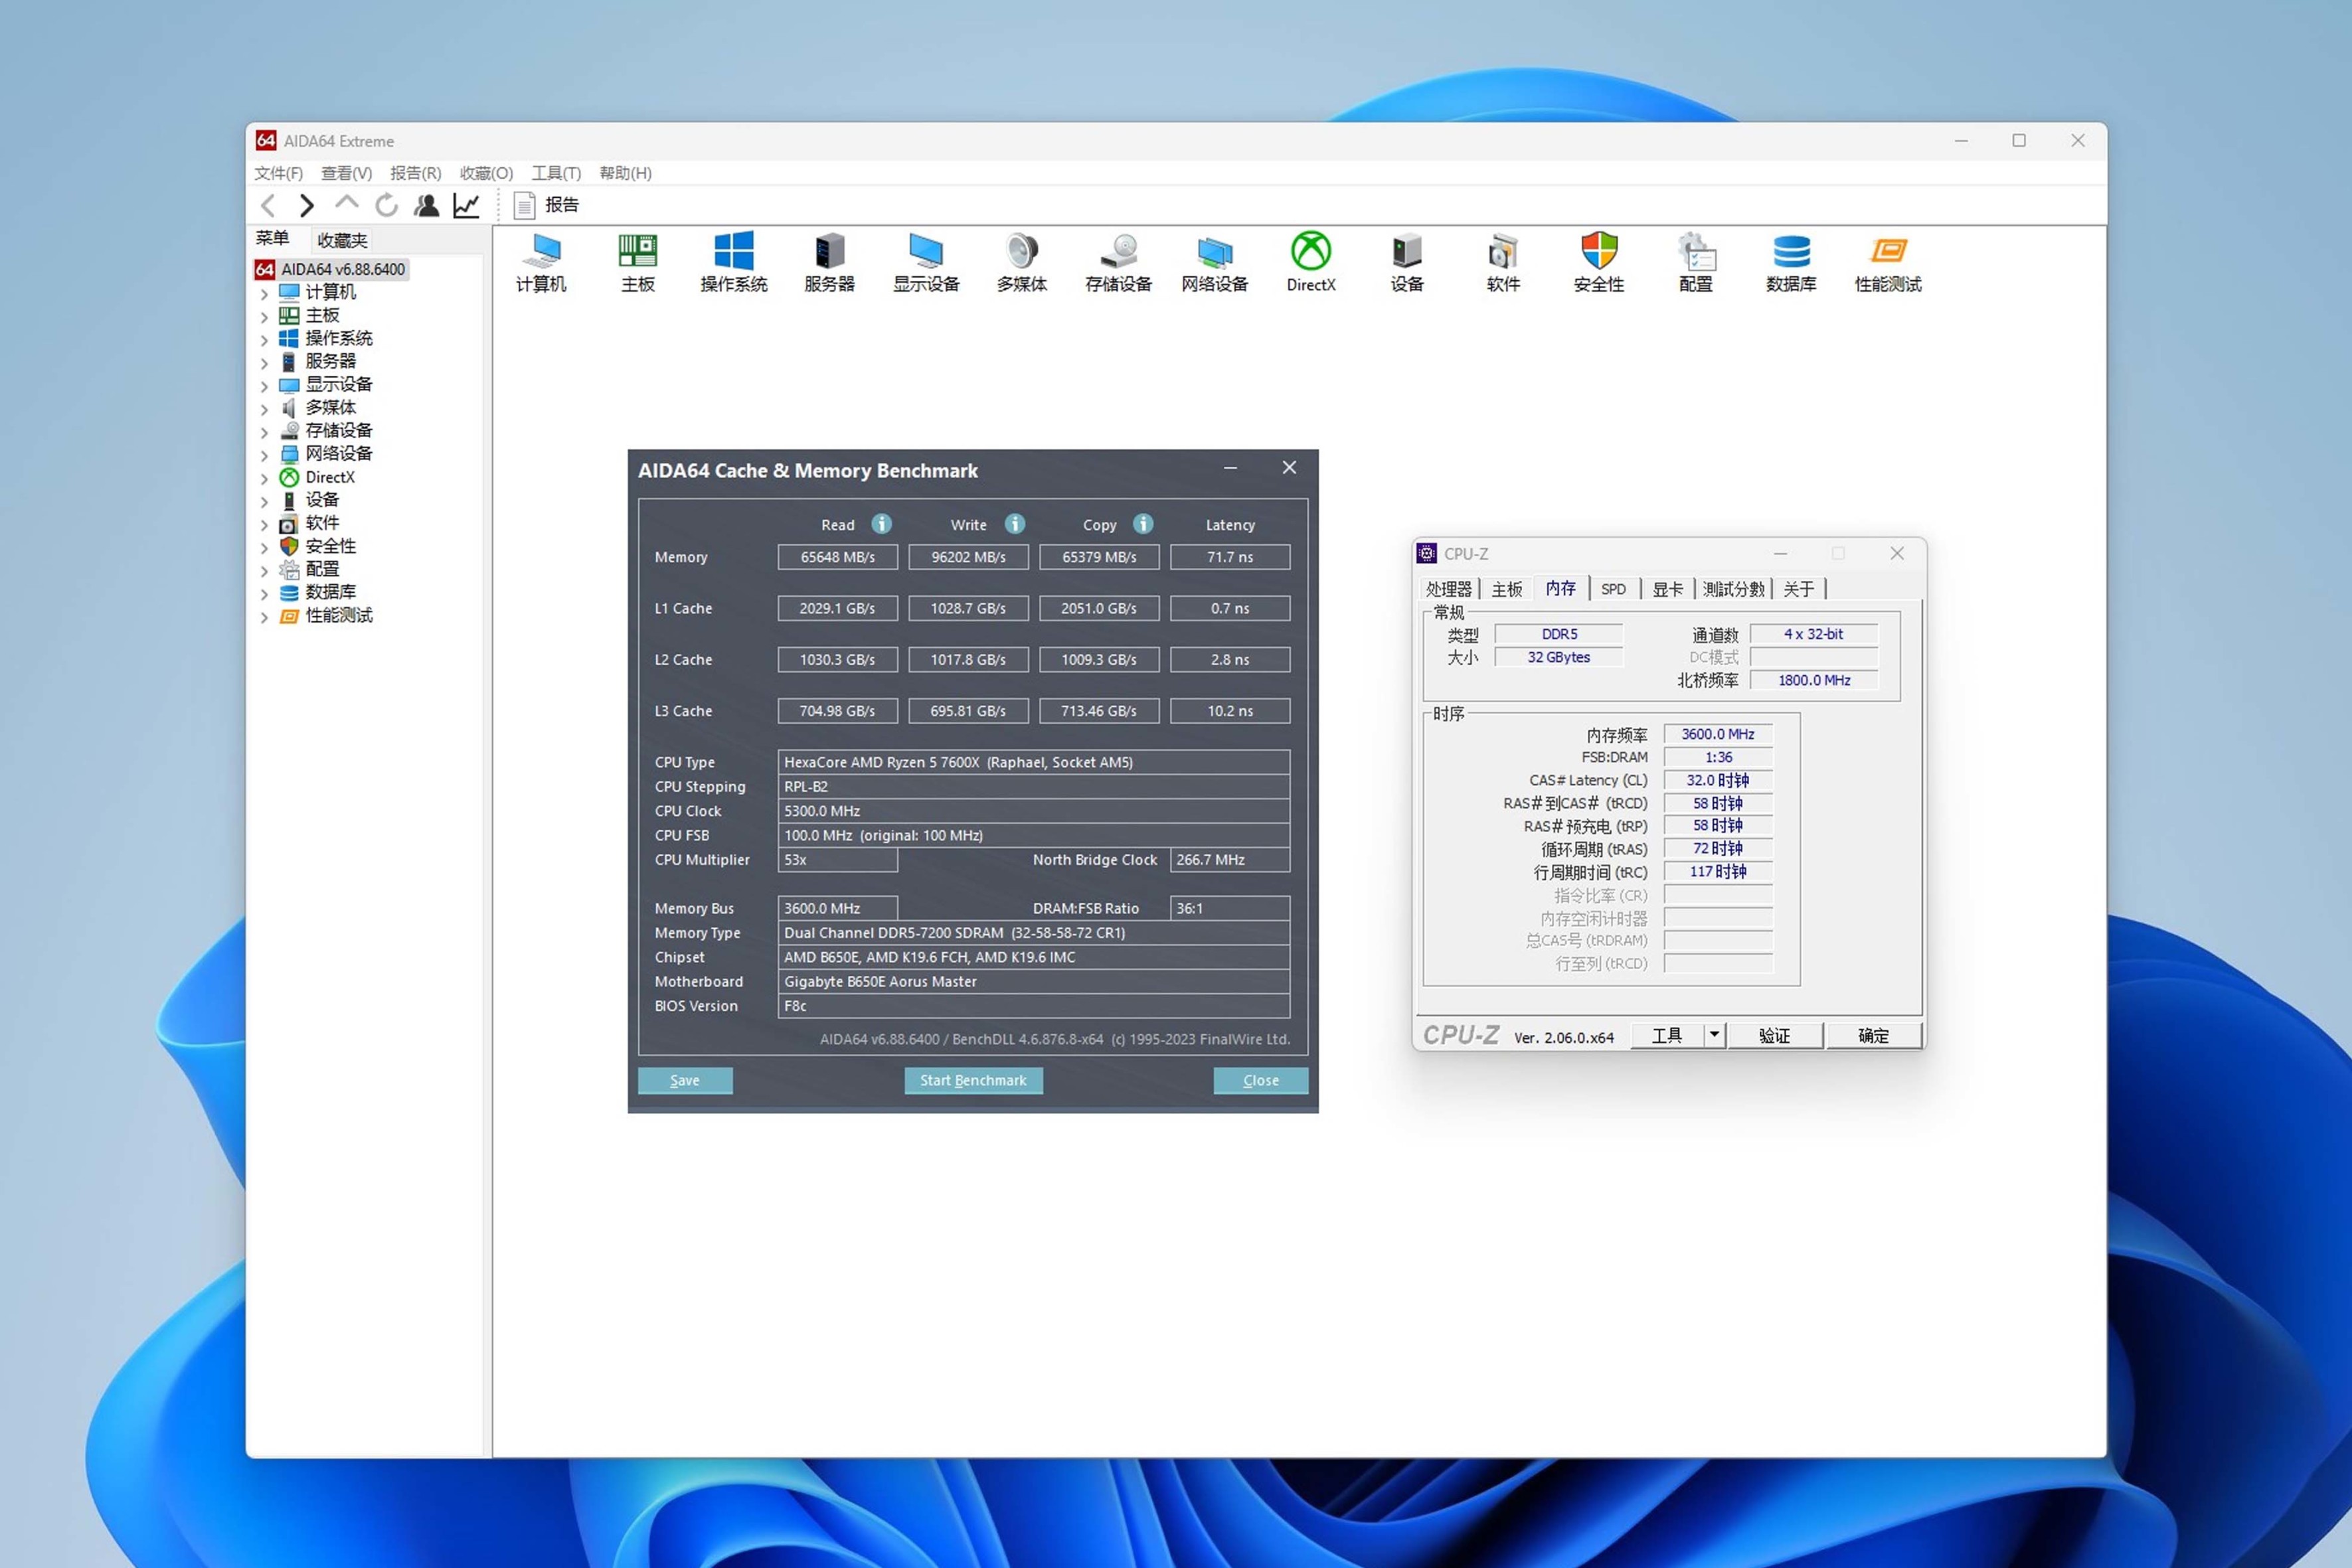Viewport: 2352px width, 1568px height.
Task: Click the Save button in benchmark
Action: [x=684, y=1080]
